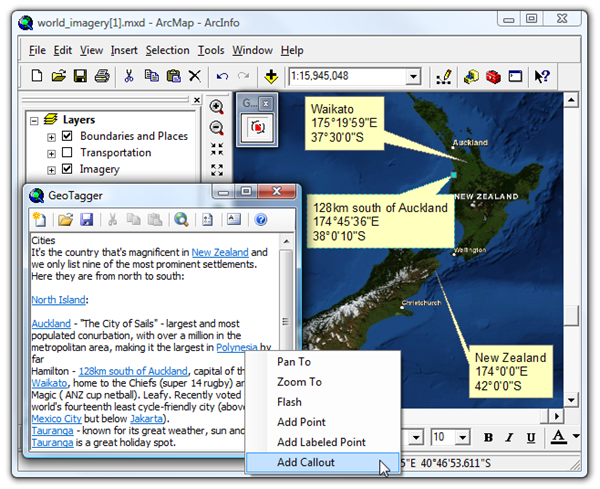The image size is (600, 489).
Task: Click the GeoTagger globe search icon
Action: (x=181, y=219)
